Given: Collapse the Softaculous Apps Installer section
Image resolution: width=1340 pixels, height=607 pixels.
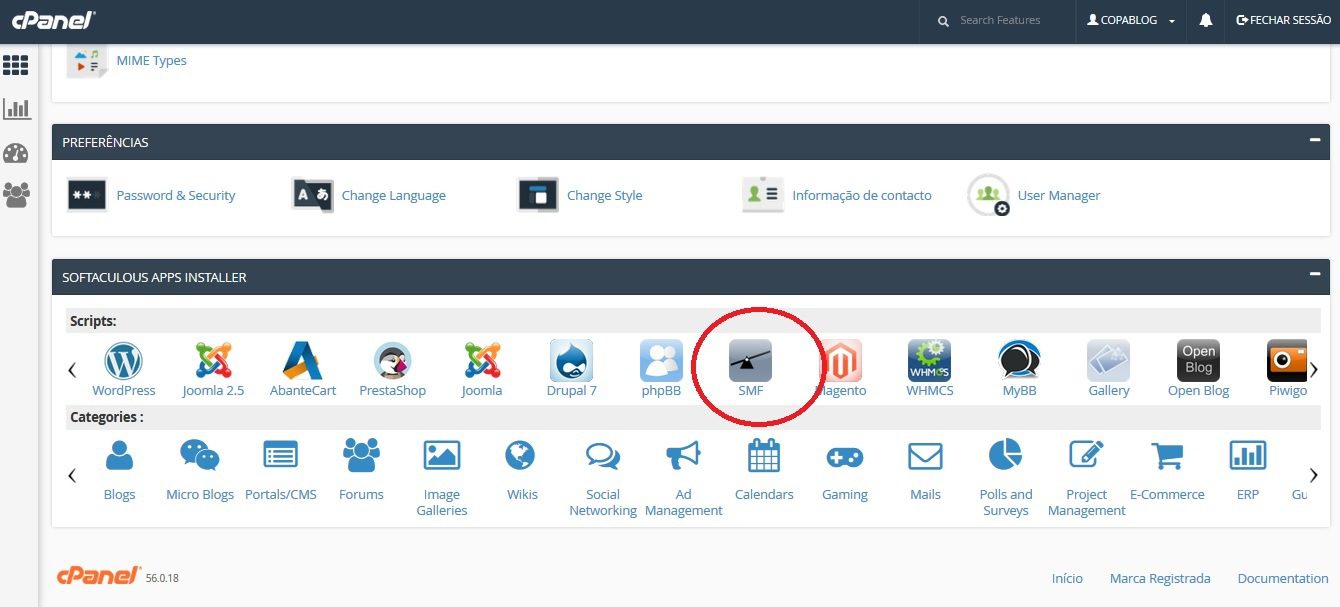Looking at the screenshot, I should (x=1315, y=275).
